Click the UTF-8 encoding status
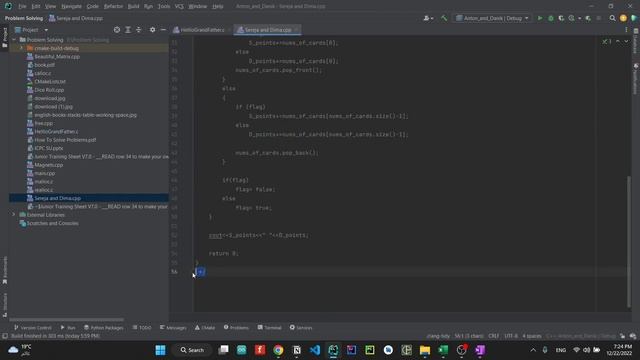The height and width of the screenshot is (360, 640). (x=511, y=336)
